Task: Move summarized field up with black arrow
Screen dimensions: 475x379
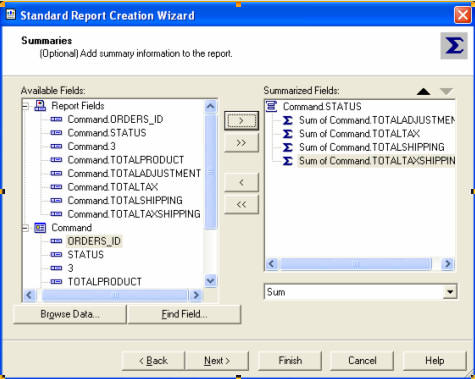Action: (x=423, y=91)
